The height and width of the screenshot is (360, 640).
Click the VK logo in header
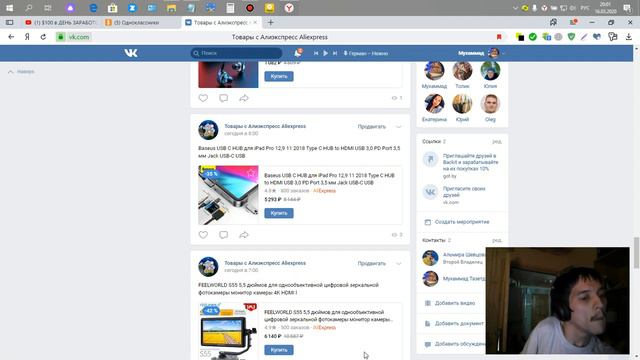131,53
